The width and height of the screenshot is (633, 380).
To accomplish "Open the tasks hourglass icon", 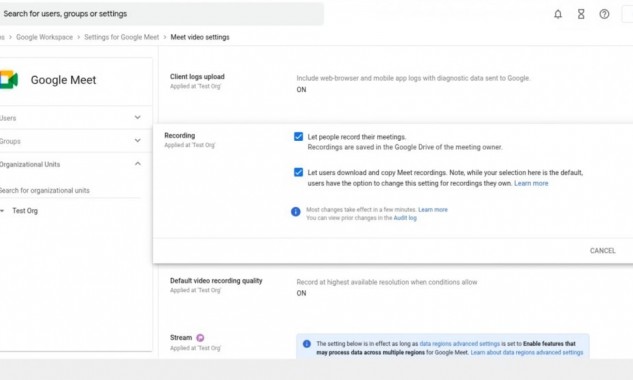I will click(581, 14).
